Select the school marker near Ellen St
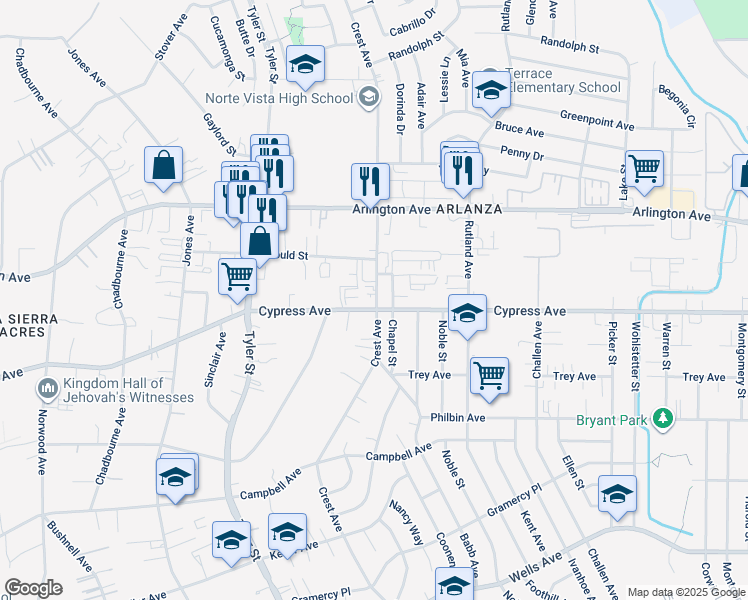The height and width of the screenshot is (600, 748). coord(617,494)
